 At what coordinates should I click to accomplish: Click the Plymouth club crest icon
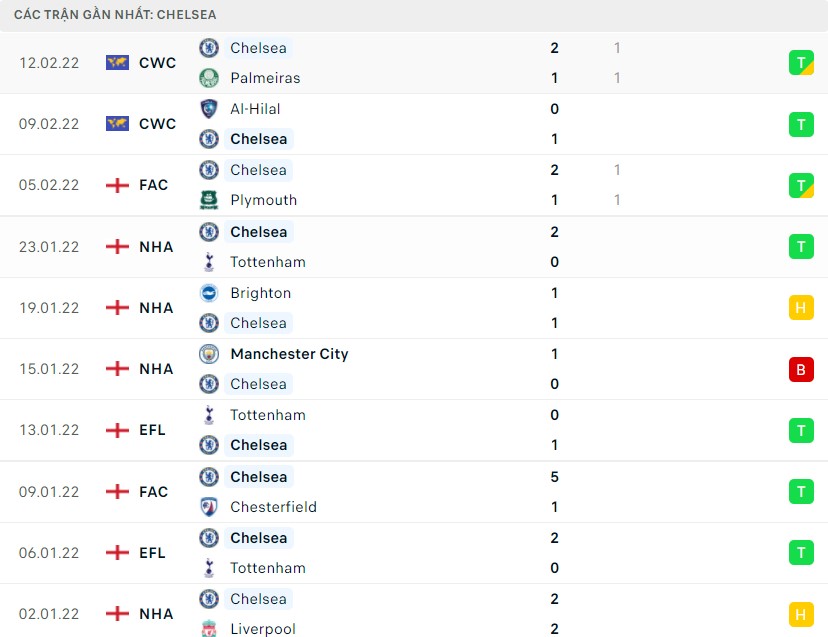(x=209, y=200)
